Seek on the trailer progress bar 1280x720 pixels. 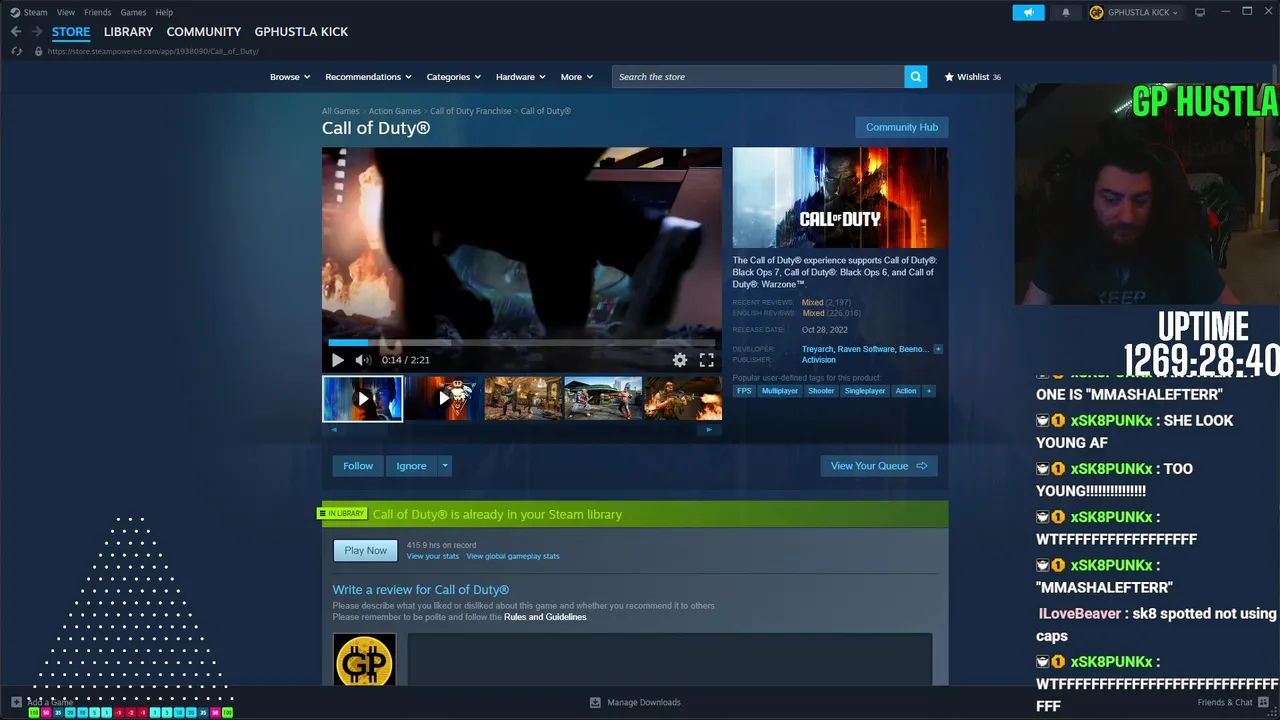[521, 343]
